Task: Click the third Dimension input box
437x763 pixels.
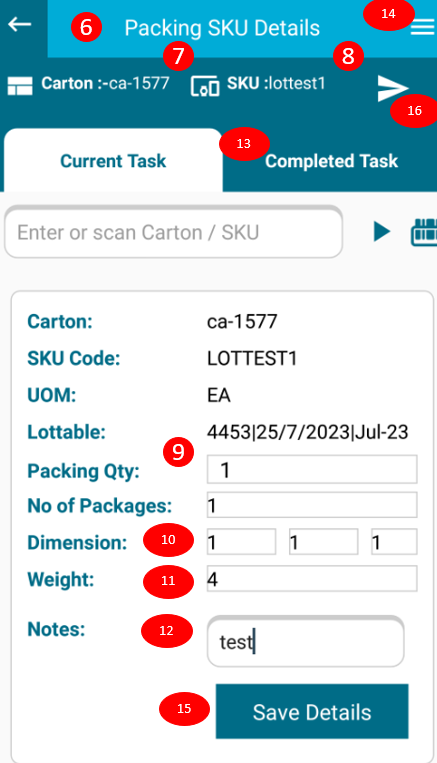Action: pyautogui.click(x=394, y=542)
